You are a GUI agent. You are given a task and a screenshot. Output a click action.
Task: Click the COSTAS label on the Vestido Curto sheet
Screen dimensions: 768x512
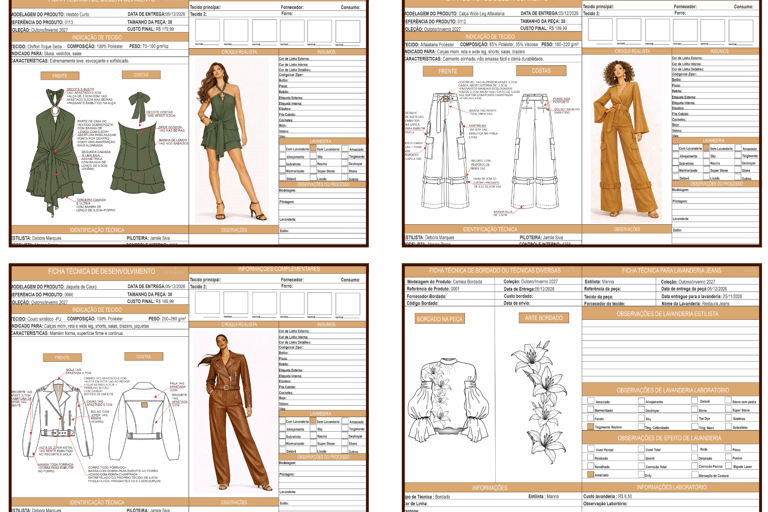click(141, 75)
